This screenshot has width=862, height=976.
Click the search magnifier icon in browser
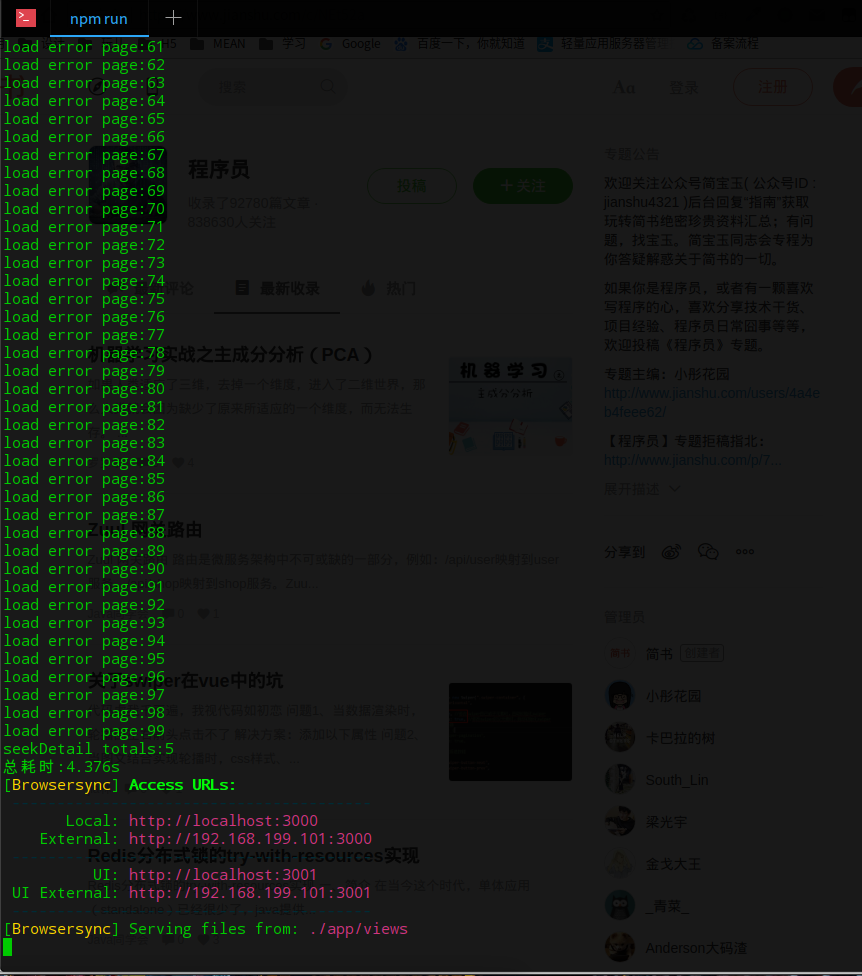[327, 86]
